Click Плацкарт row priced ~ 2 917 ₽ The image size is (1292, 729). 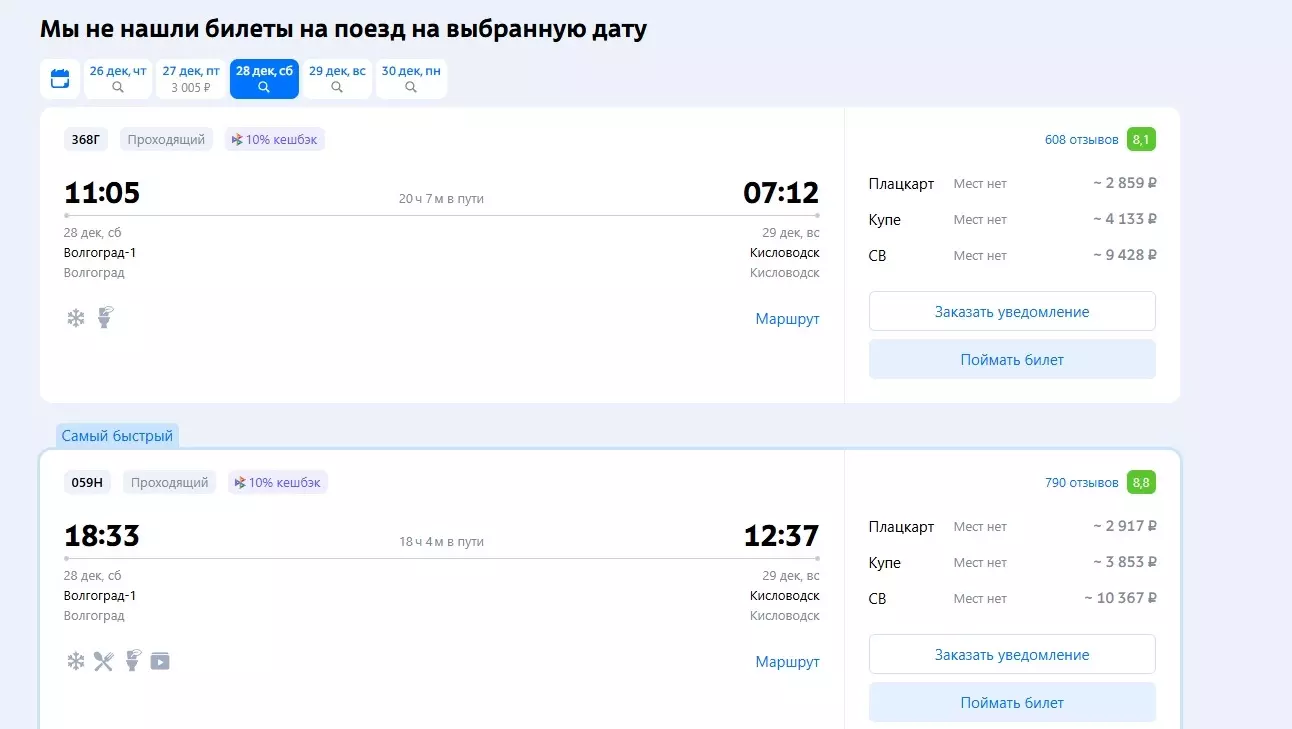point(1012,527)
